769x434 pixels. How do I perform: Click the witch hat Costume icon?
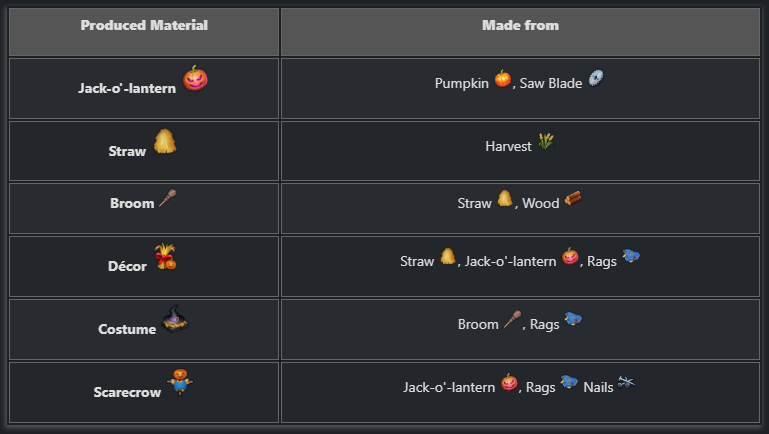click(x=175, y=320)
